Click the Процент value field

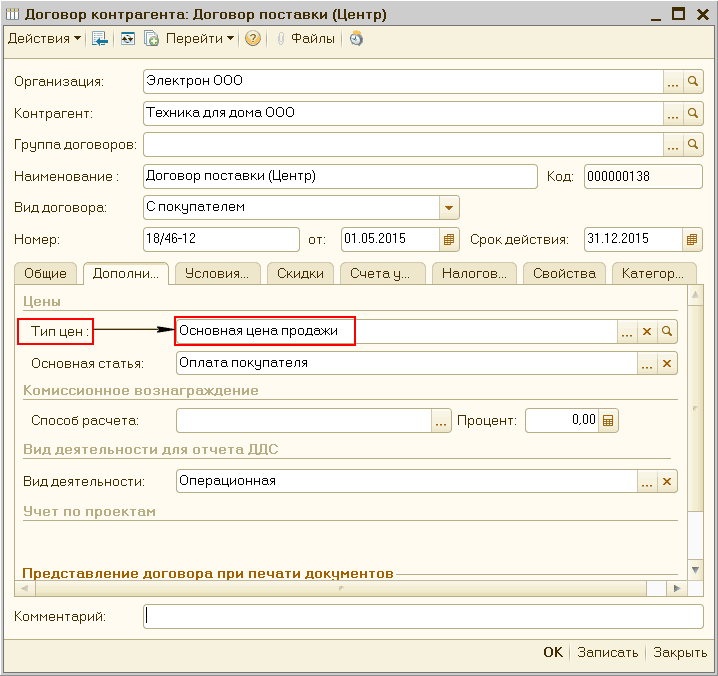pyautogui.click(x=562, y=421)
